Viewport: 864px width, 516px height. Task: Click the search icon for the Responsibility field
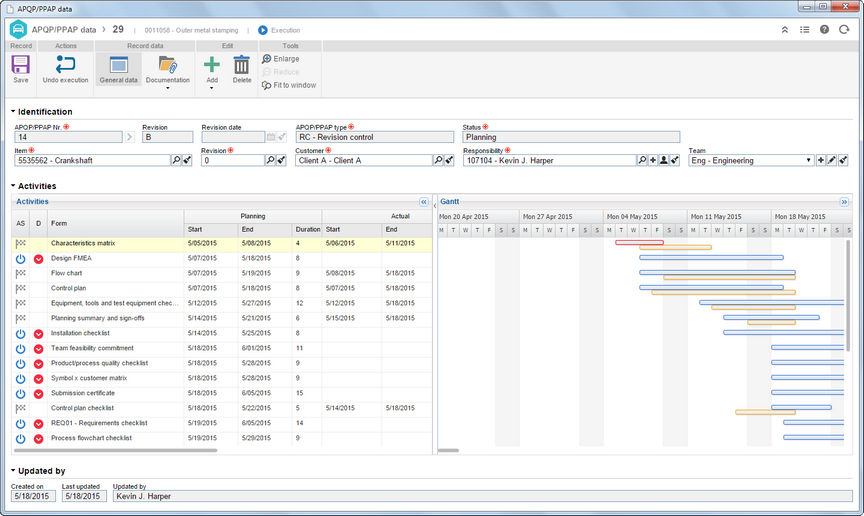coord(642,160)
